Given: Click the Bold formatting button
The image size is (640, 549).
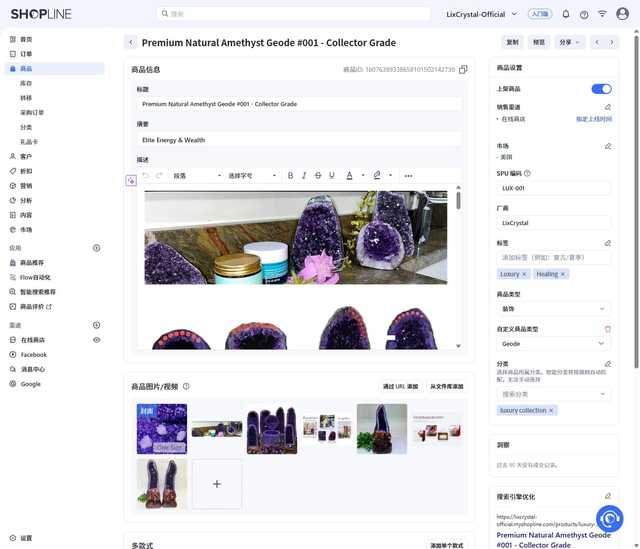Looking at the screenshot, I should [290, 176].
